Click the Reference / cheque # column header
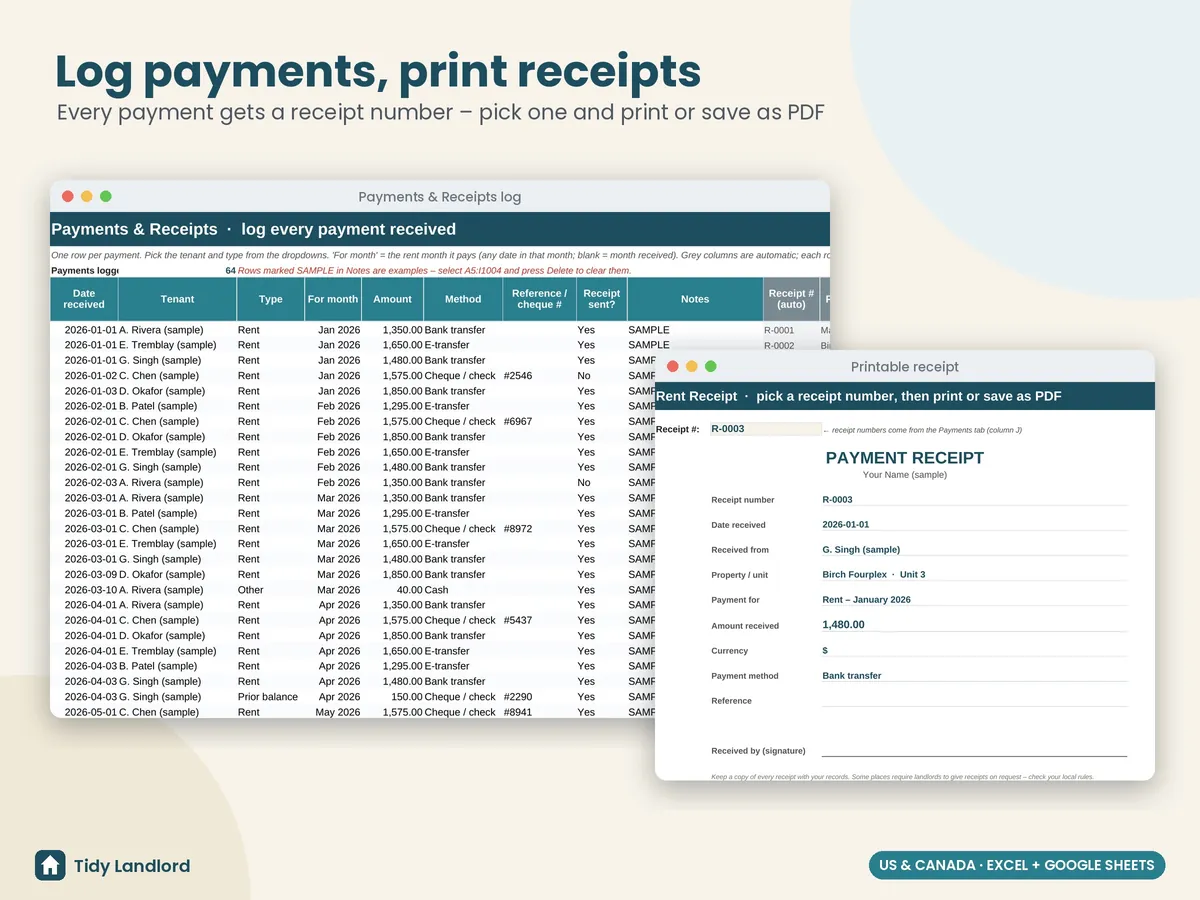This screenshot has width=1200, height=900. click(x=539, y=299)
